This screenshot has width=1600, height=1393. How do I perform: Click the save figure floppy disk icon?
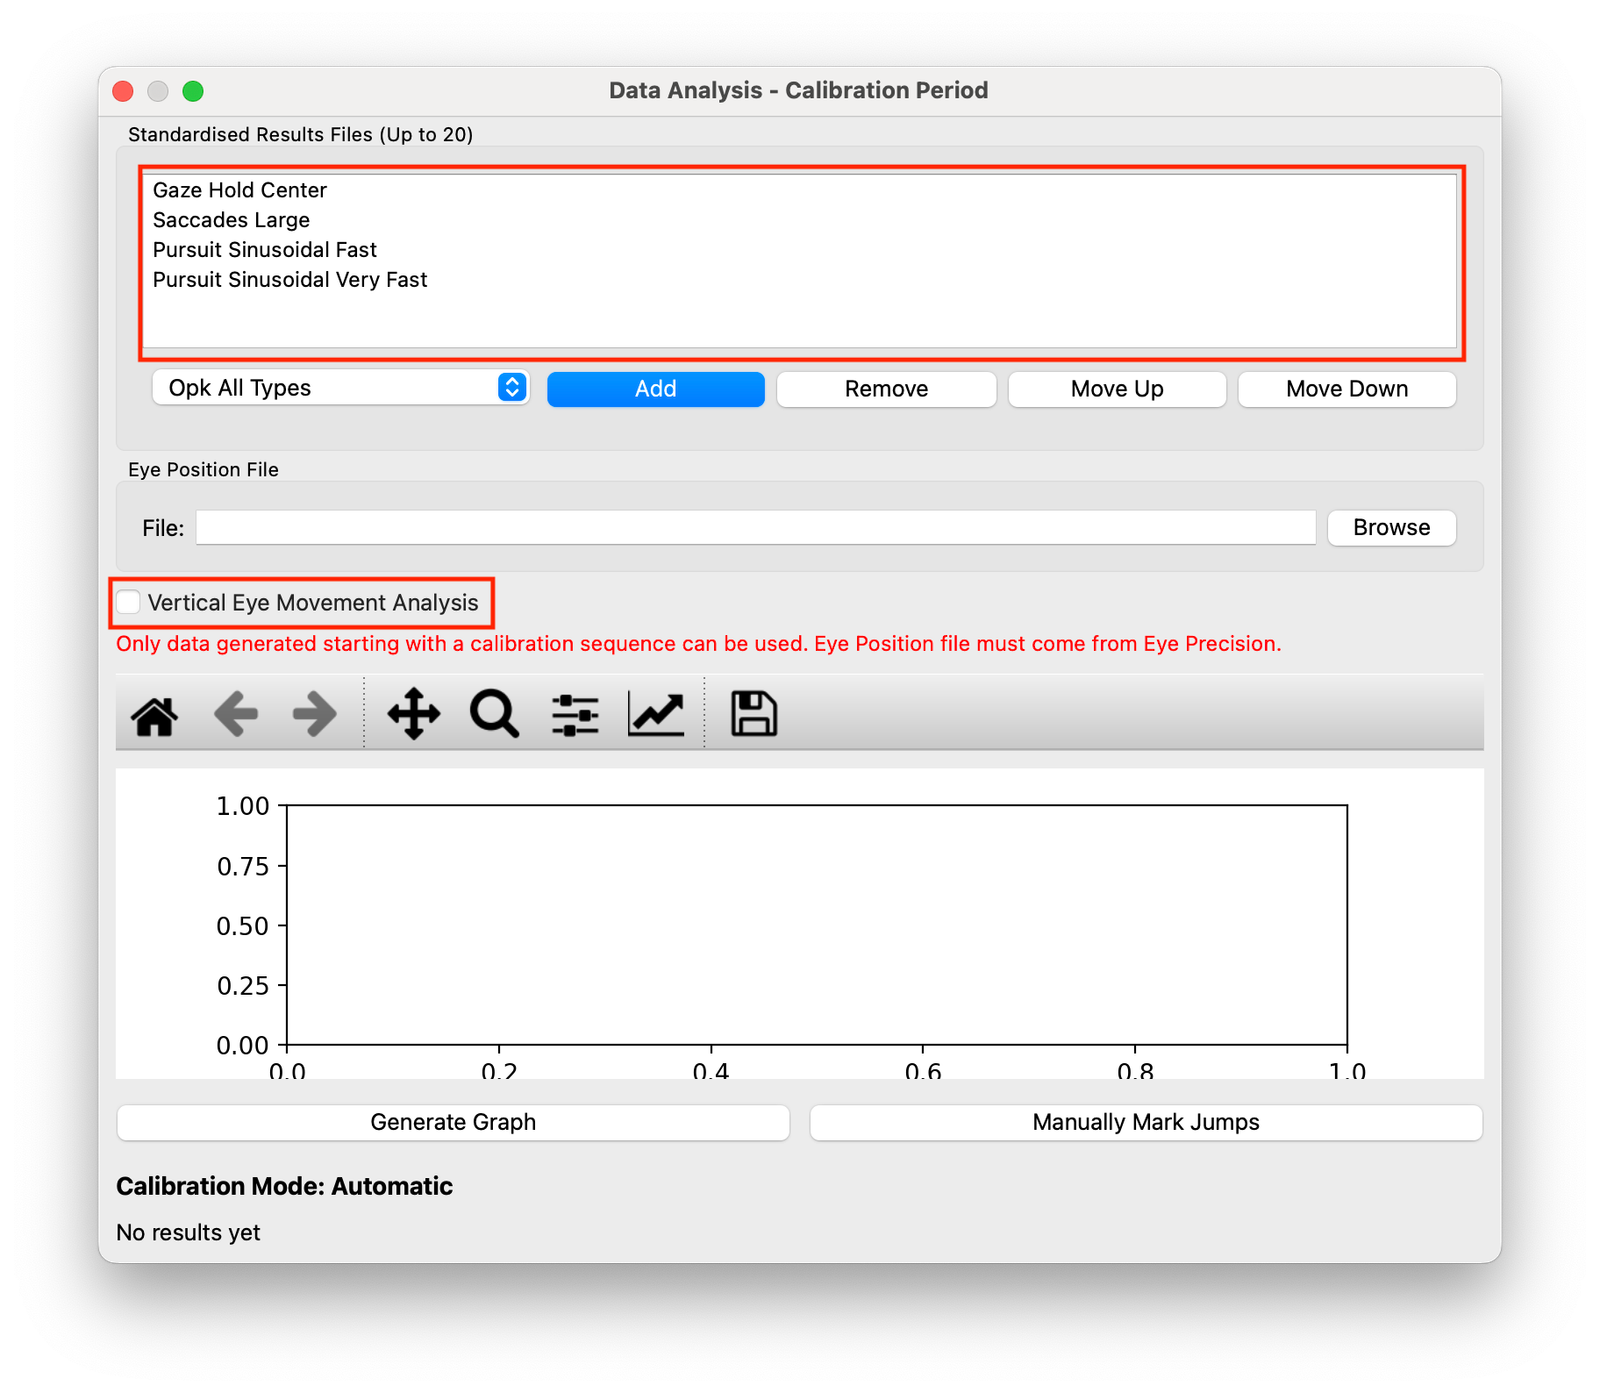[754, 715]
